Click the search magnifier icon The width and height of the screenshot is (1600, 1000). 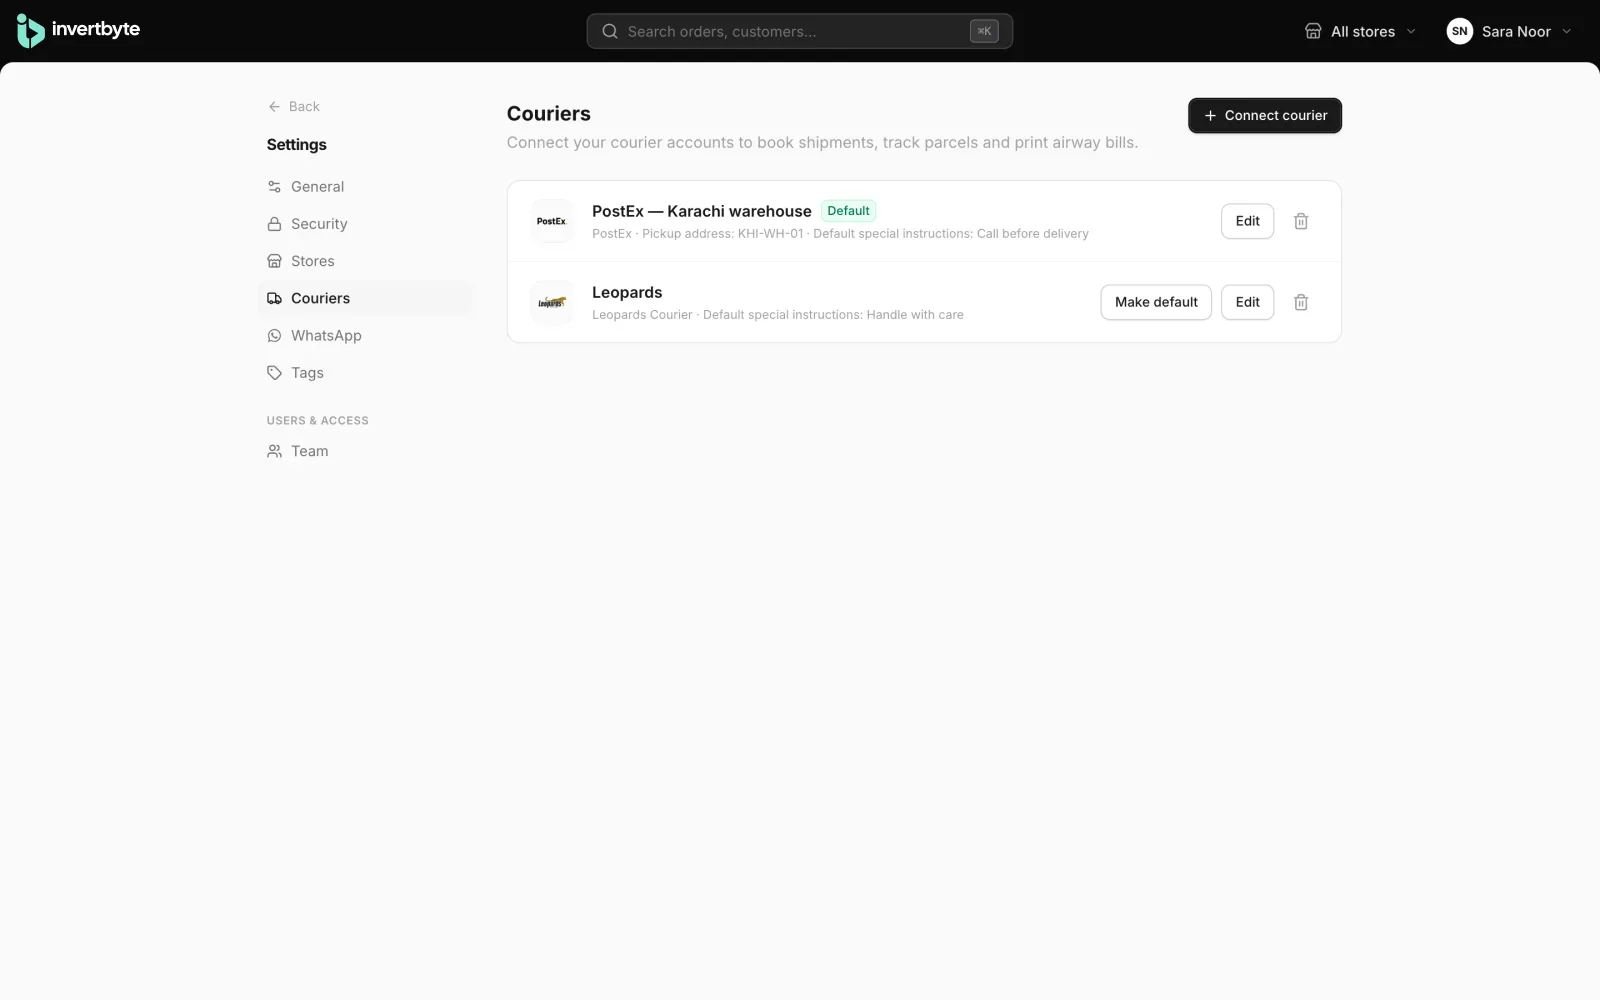coord(609,31)
